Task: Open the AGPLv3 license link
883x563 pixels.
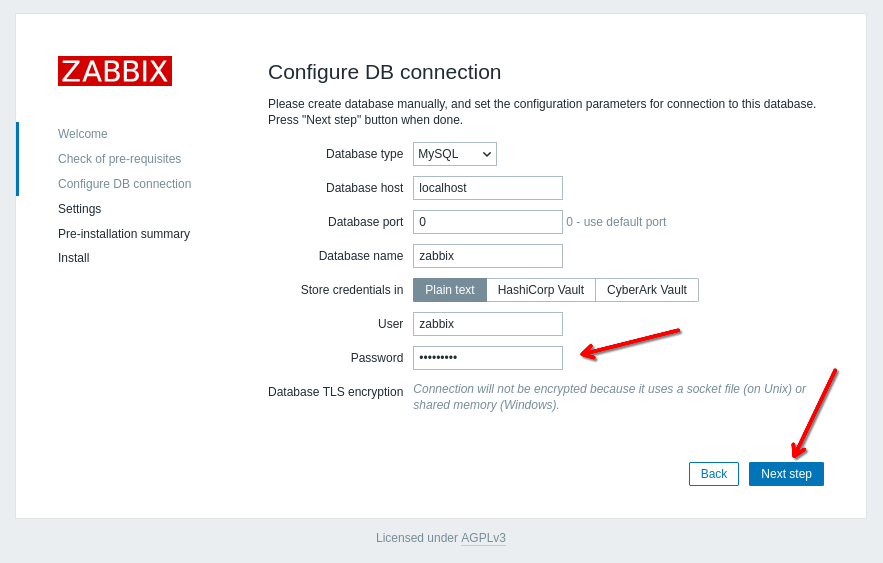Action: (x=483, y=538)
